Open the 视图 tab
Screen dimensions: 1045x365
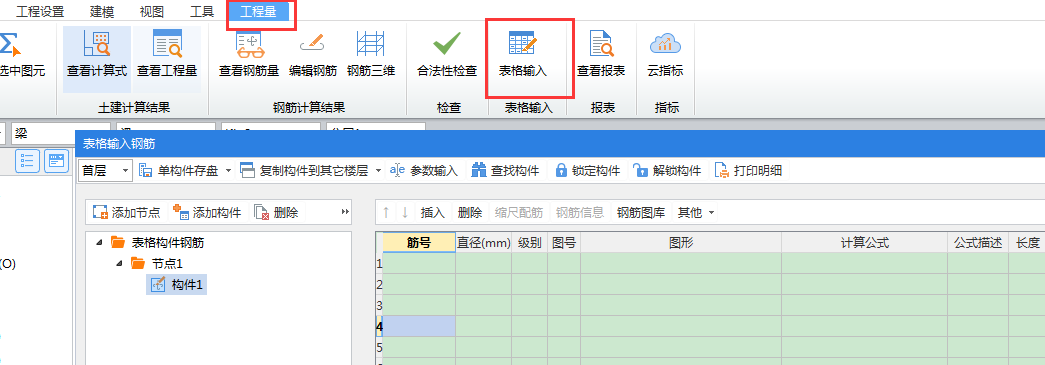pyautogui.click(x=152, y=11)
